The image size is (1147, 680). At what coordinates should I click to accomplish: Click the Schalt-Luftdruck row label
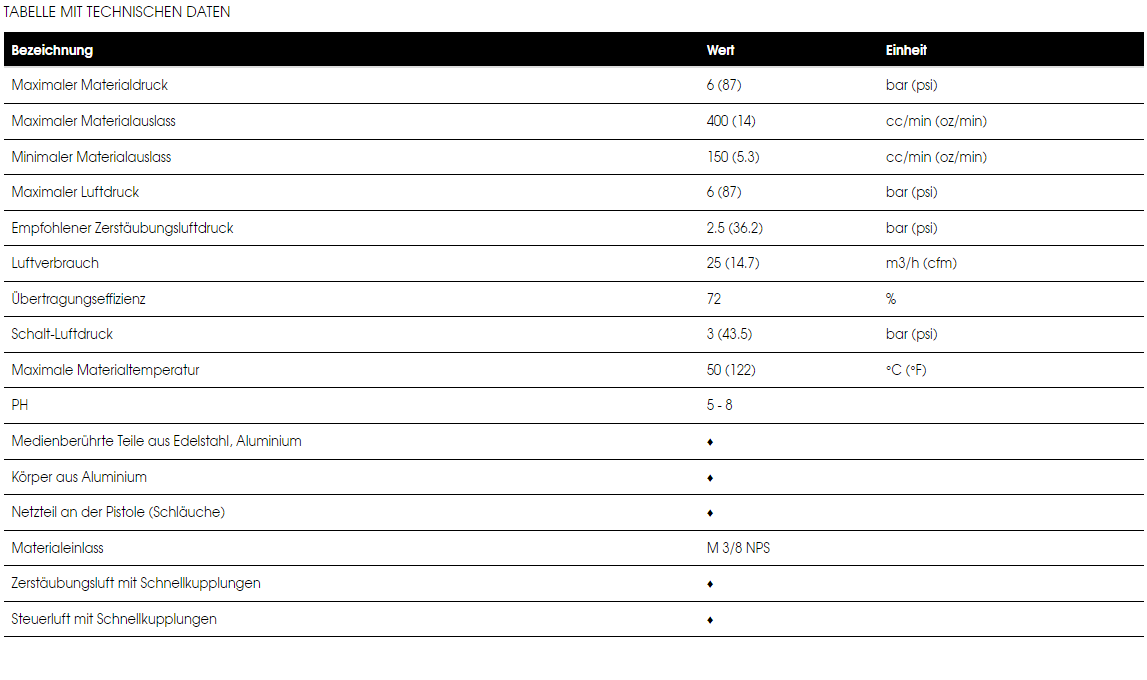click(62, 333)
